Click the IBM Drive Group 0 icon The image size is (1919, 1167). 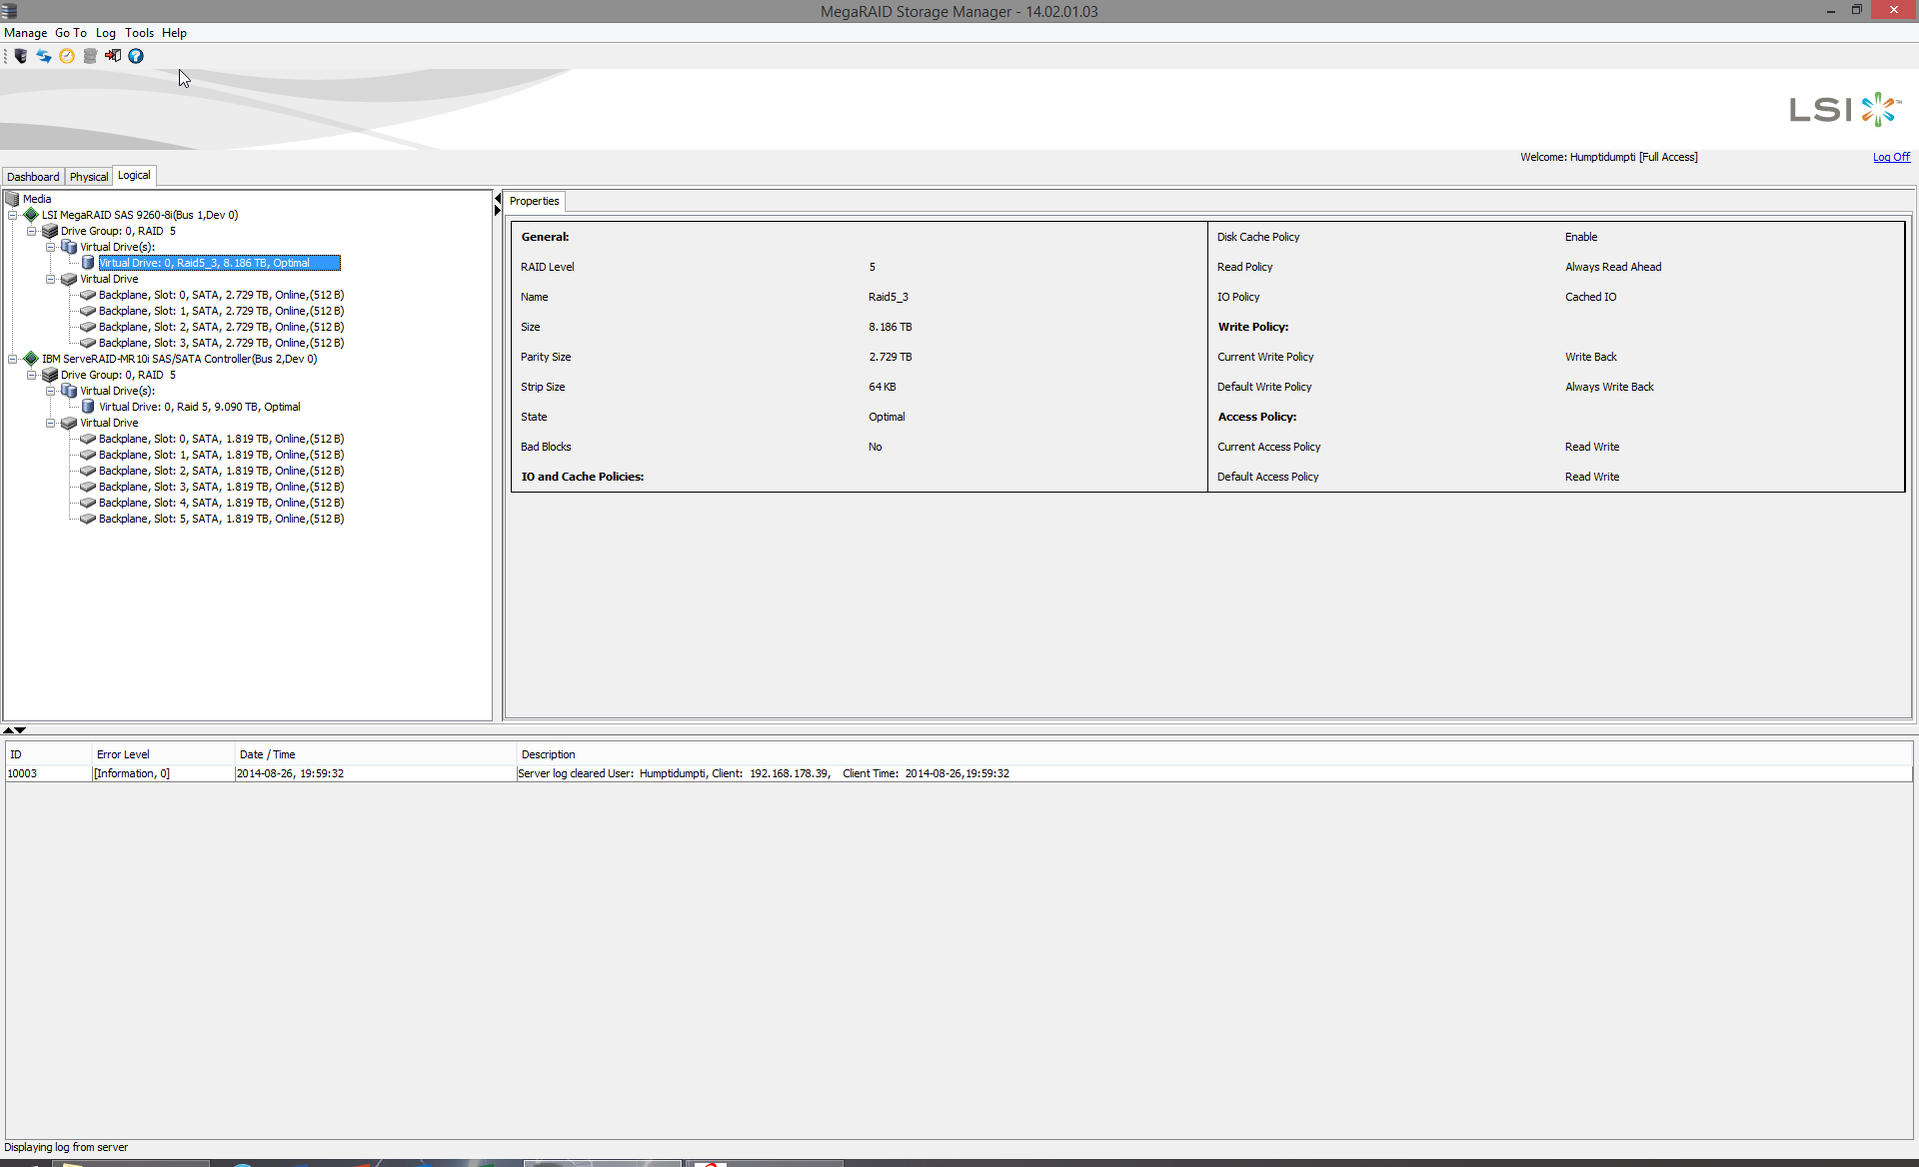point(50,375)
